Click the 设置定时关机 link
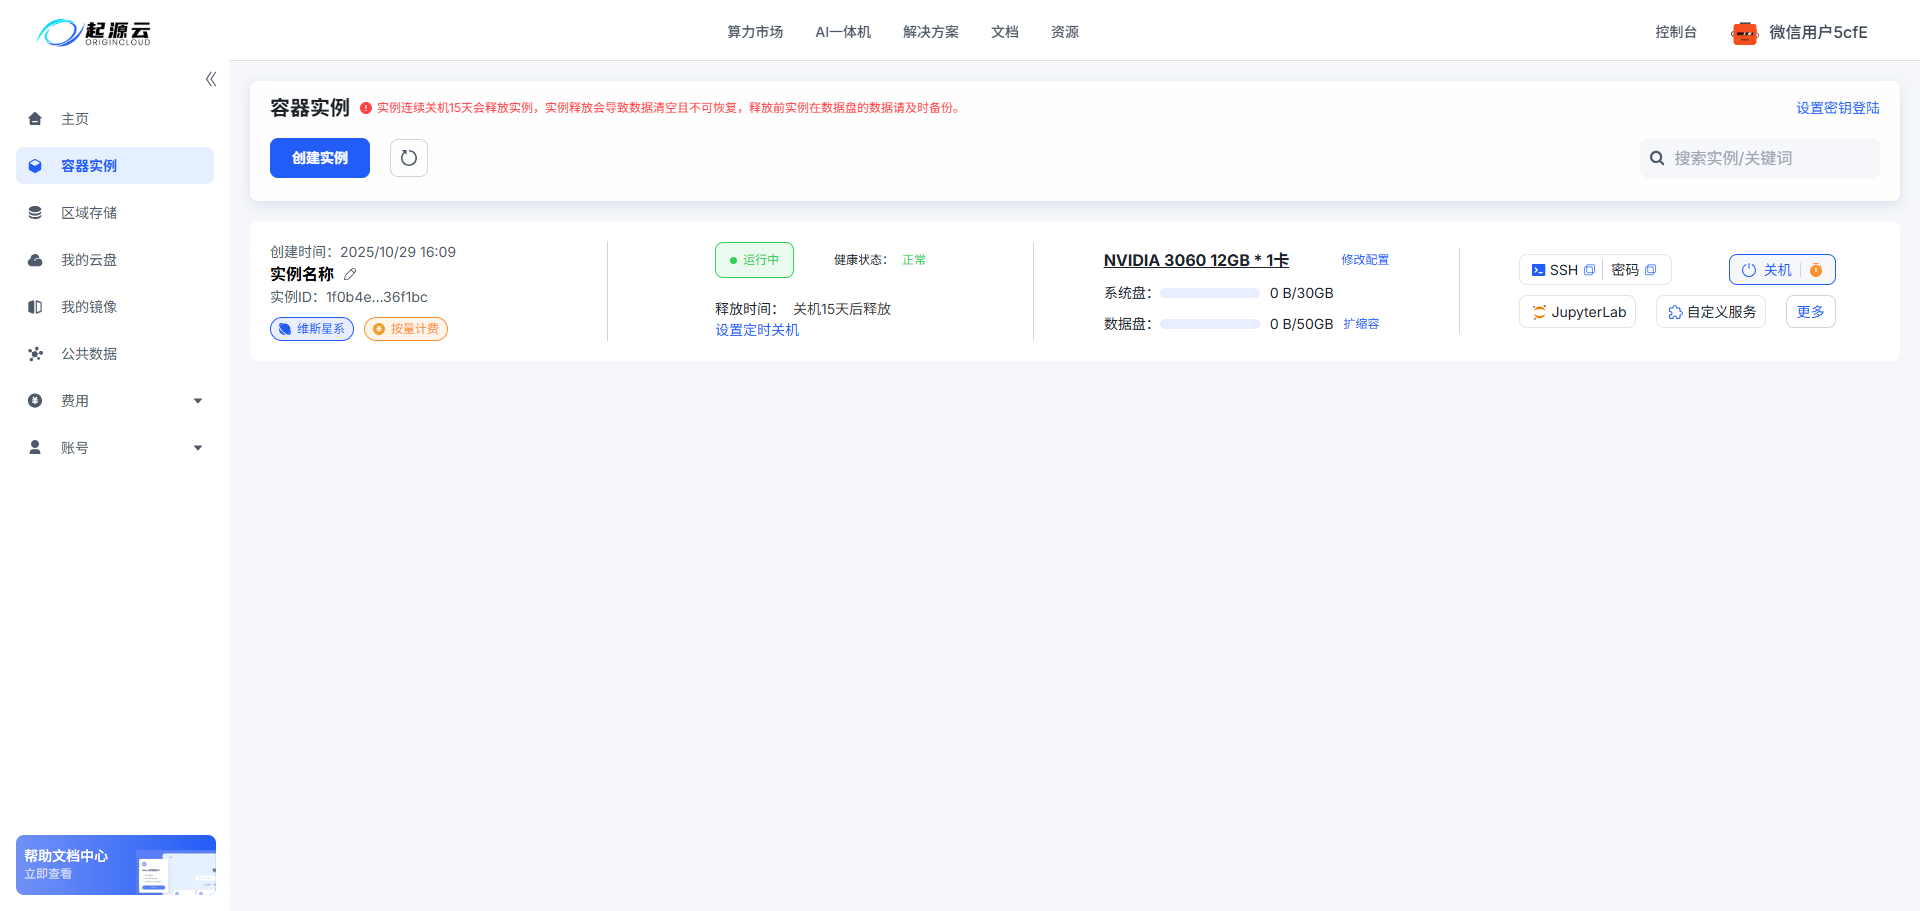Image resolution: width=1920 pixels, height=911 pixels. pos(757,330)
